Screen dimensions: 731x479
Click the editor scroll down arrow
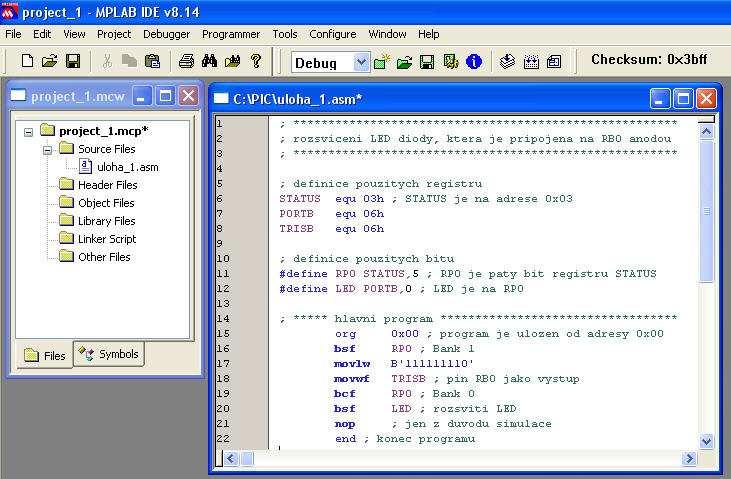[x=706, y=441]
